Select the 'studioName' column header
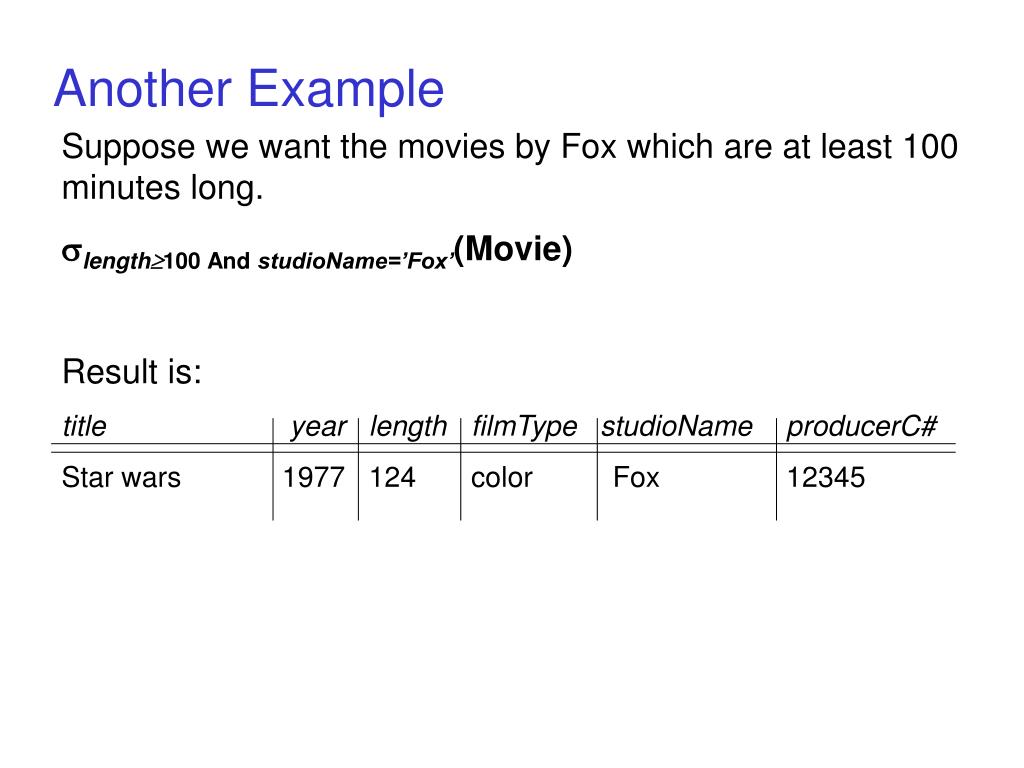Viewport: 1024px width, 768px height. coord(677,426)
